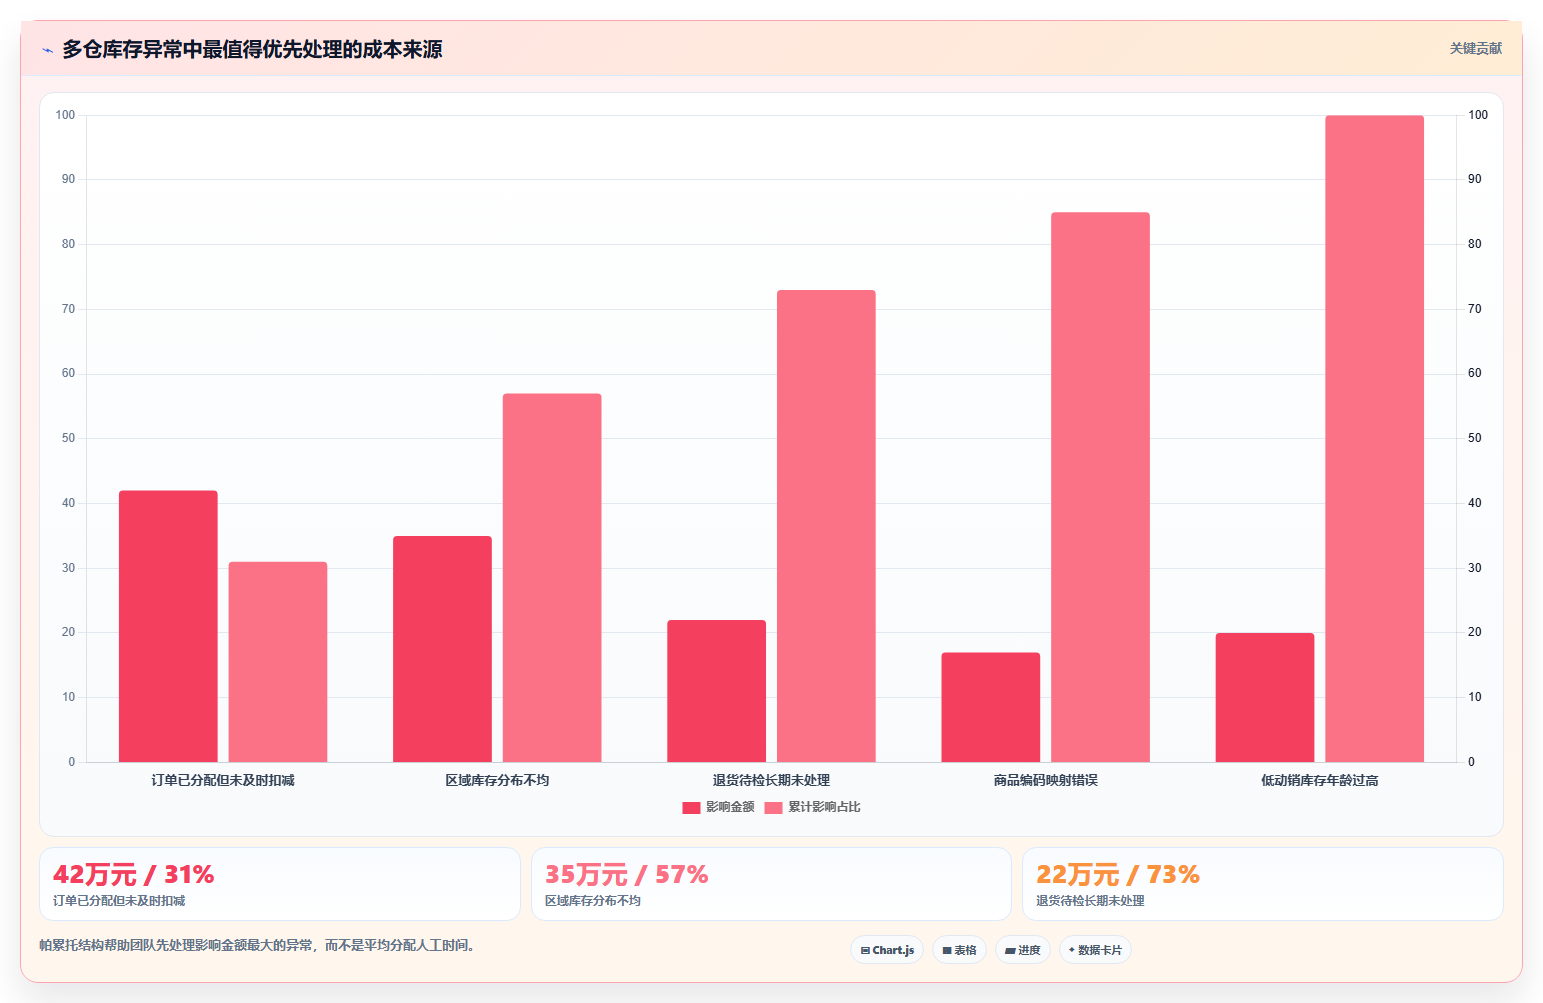Click the 商品编码映射错误 影响金额 bar
This screenshot has width=1543, height=1003.
[990, 707]
